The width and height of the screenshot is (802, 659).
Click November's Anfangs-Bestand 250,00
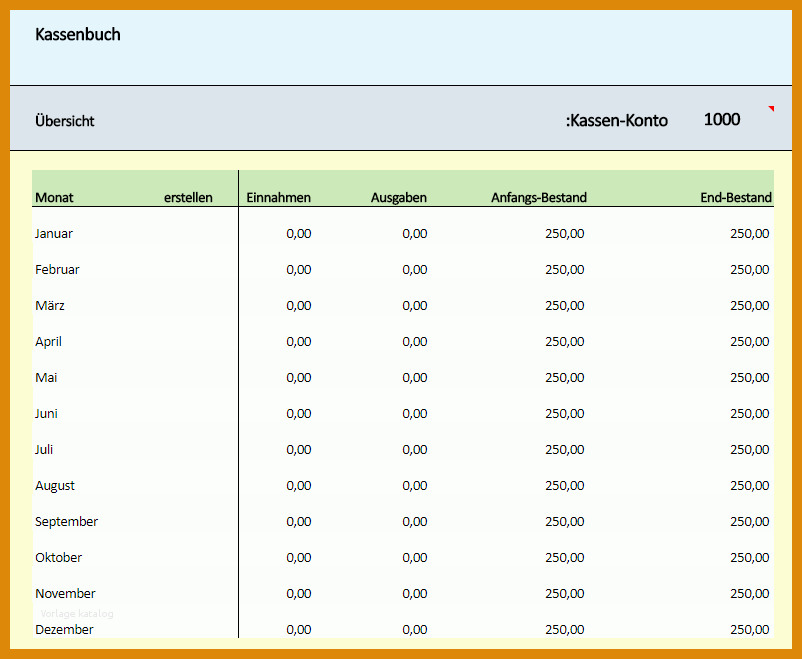tap(565, 594)
